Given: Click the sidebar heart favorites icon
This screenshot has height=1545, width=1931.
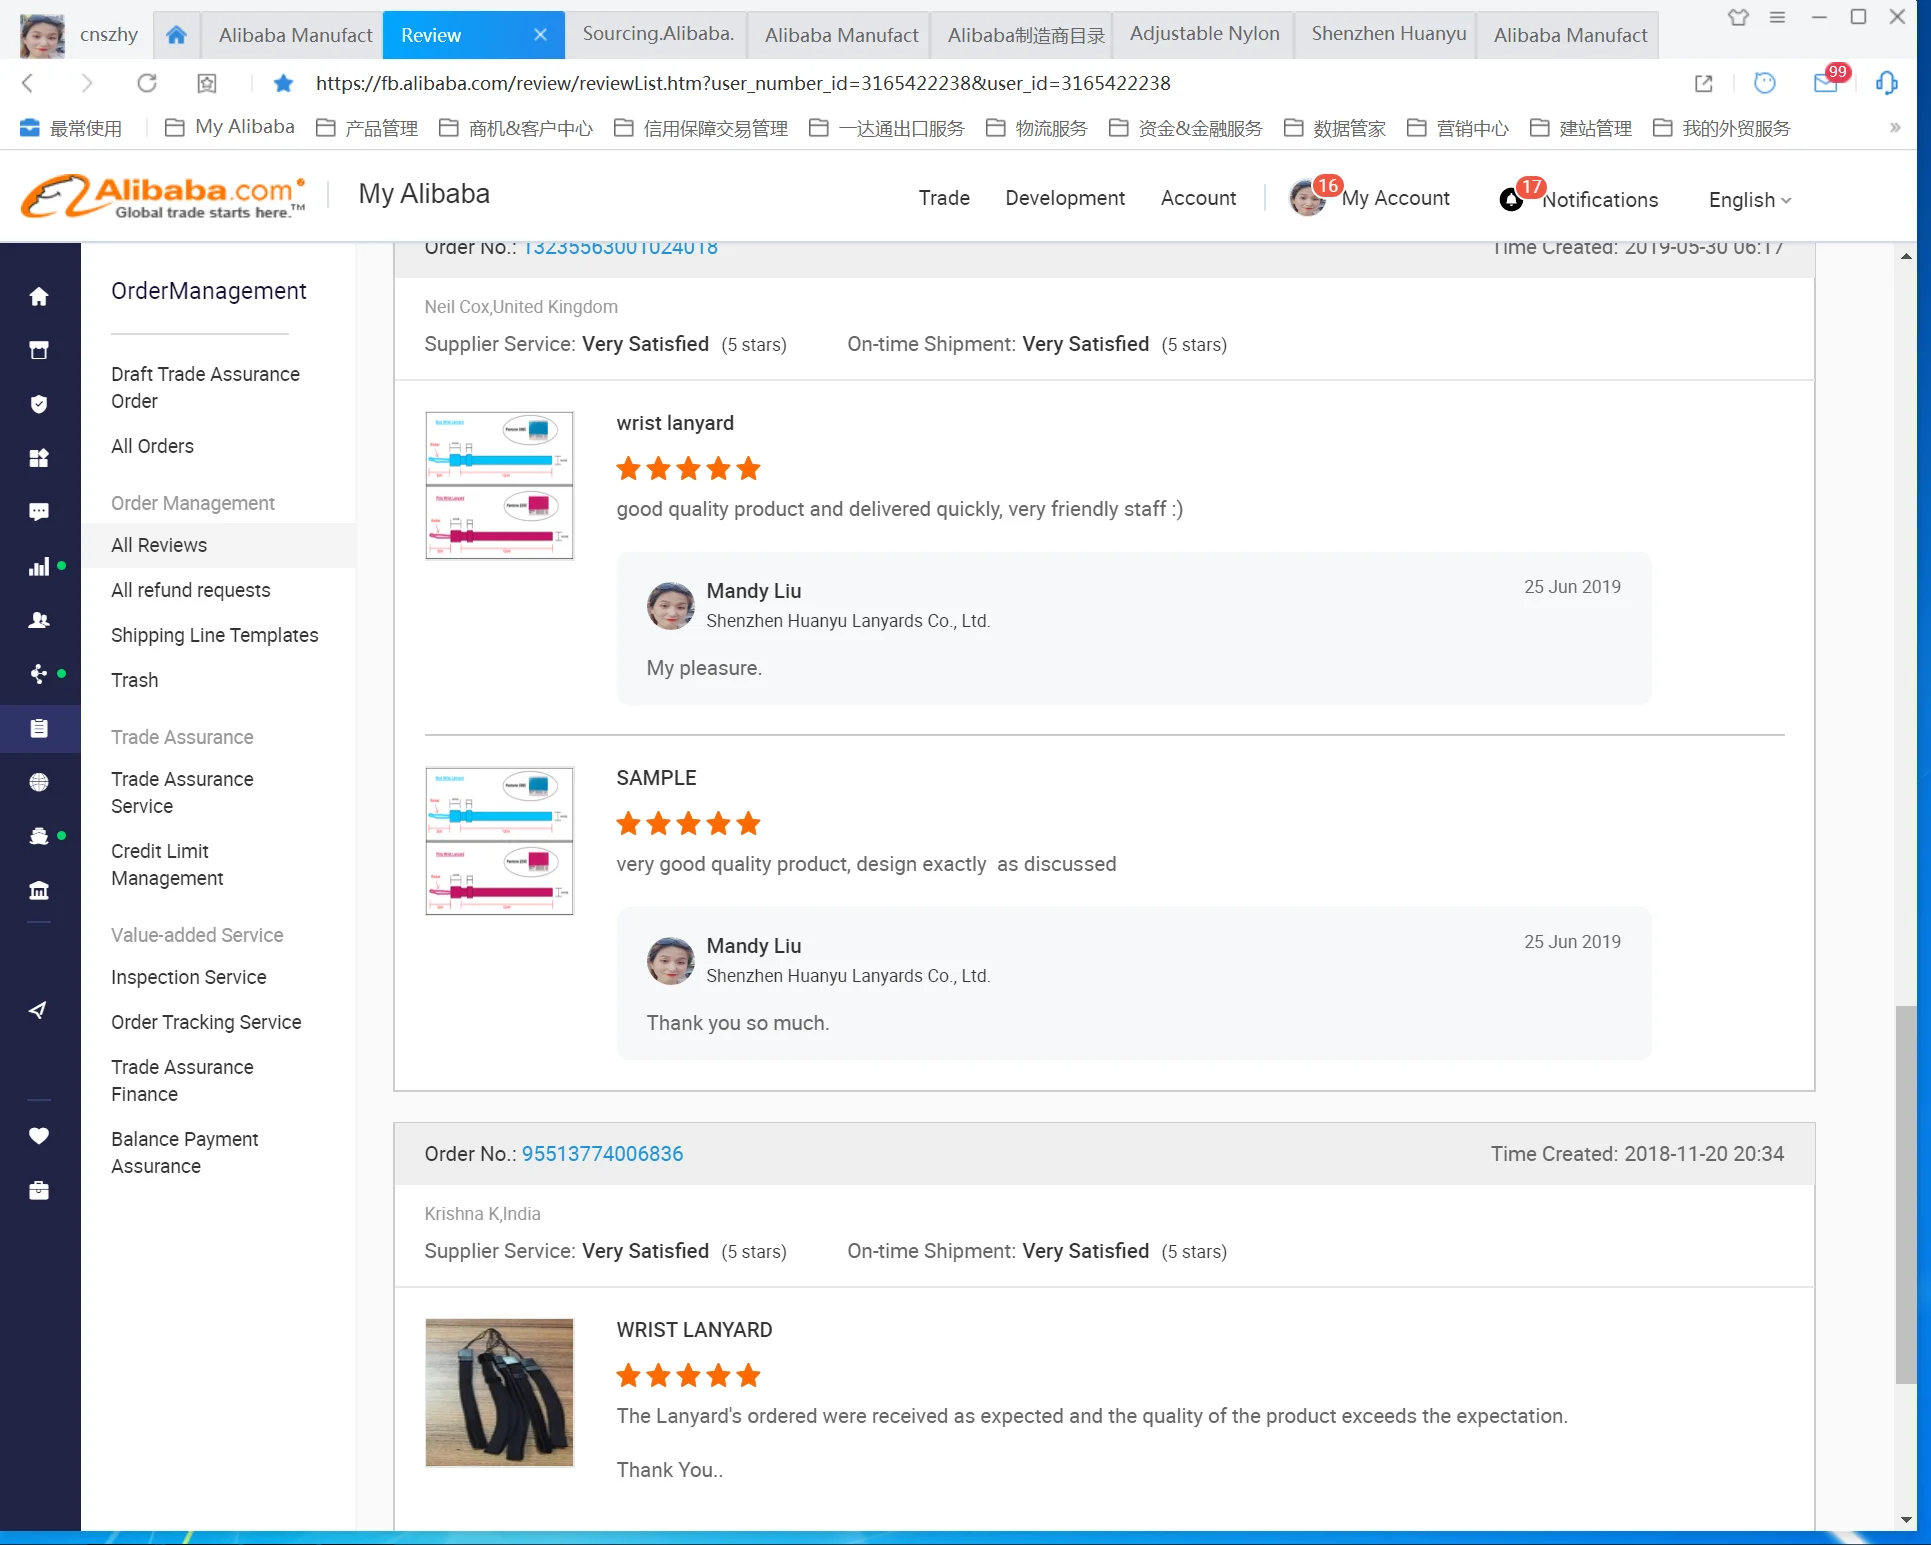Looking at the screenshot, I should click(39, 1136).
